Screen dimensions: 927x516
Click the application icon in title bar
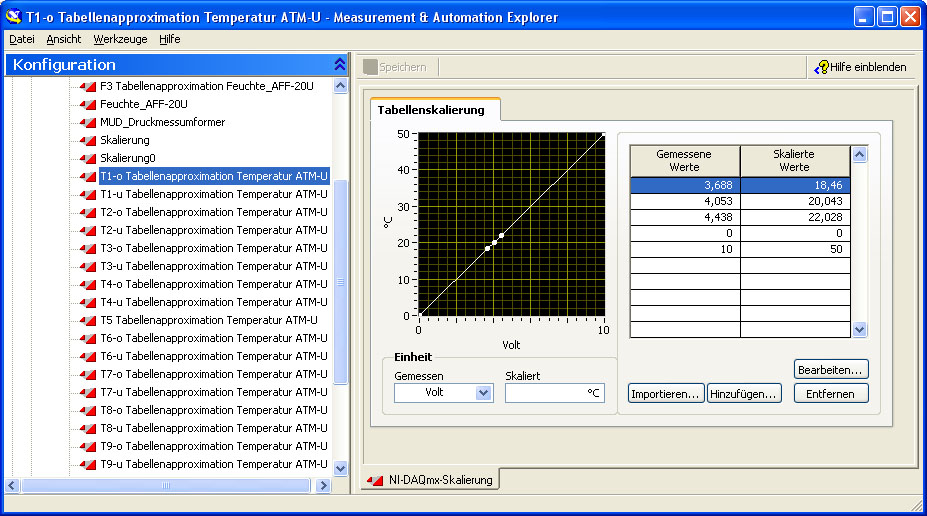(13, 17)
